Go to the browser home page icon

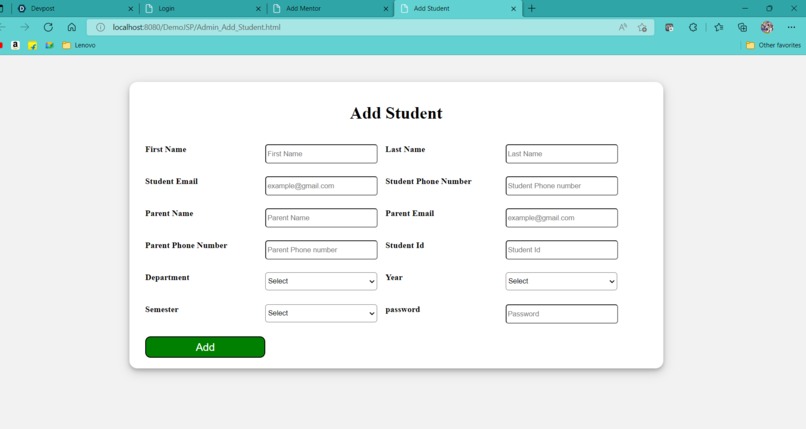click(x=71, y=27)
